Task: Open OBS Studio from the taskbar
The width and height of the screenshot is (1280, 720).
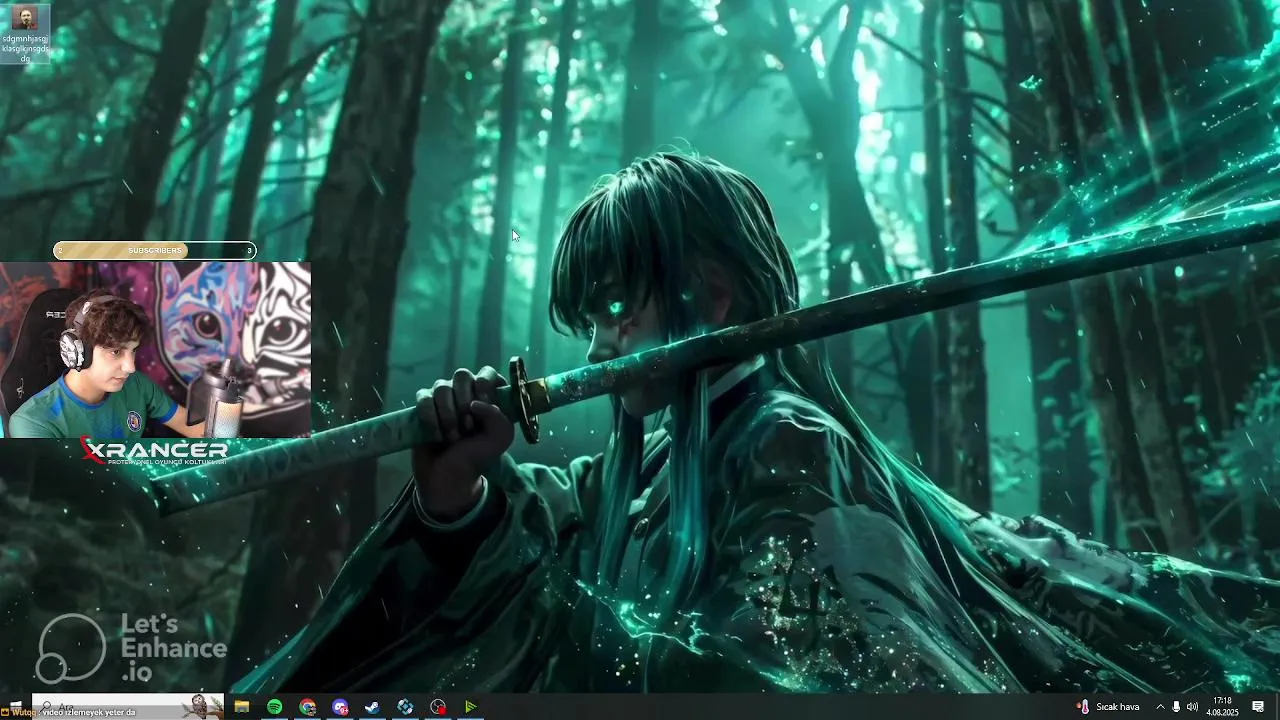Action: (x=438, y=706)
